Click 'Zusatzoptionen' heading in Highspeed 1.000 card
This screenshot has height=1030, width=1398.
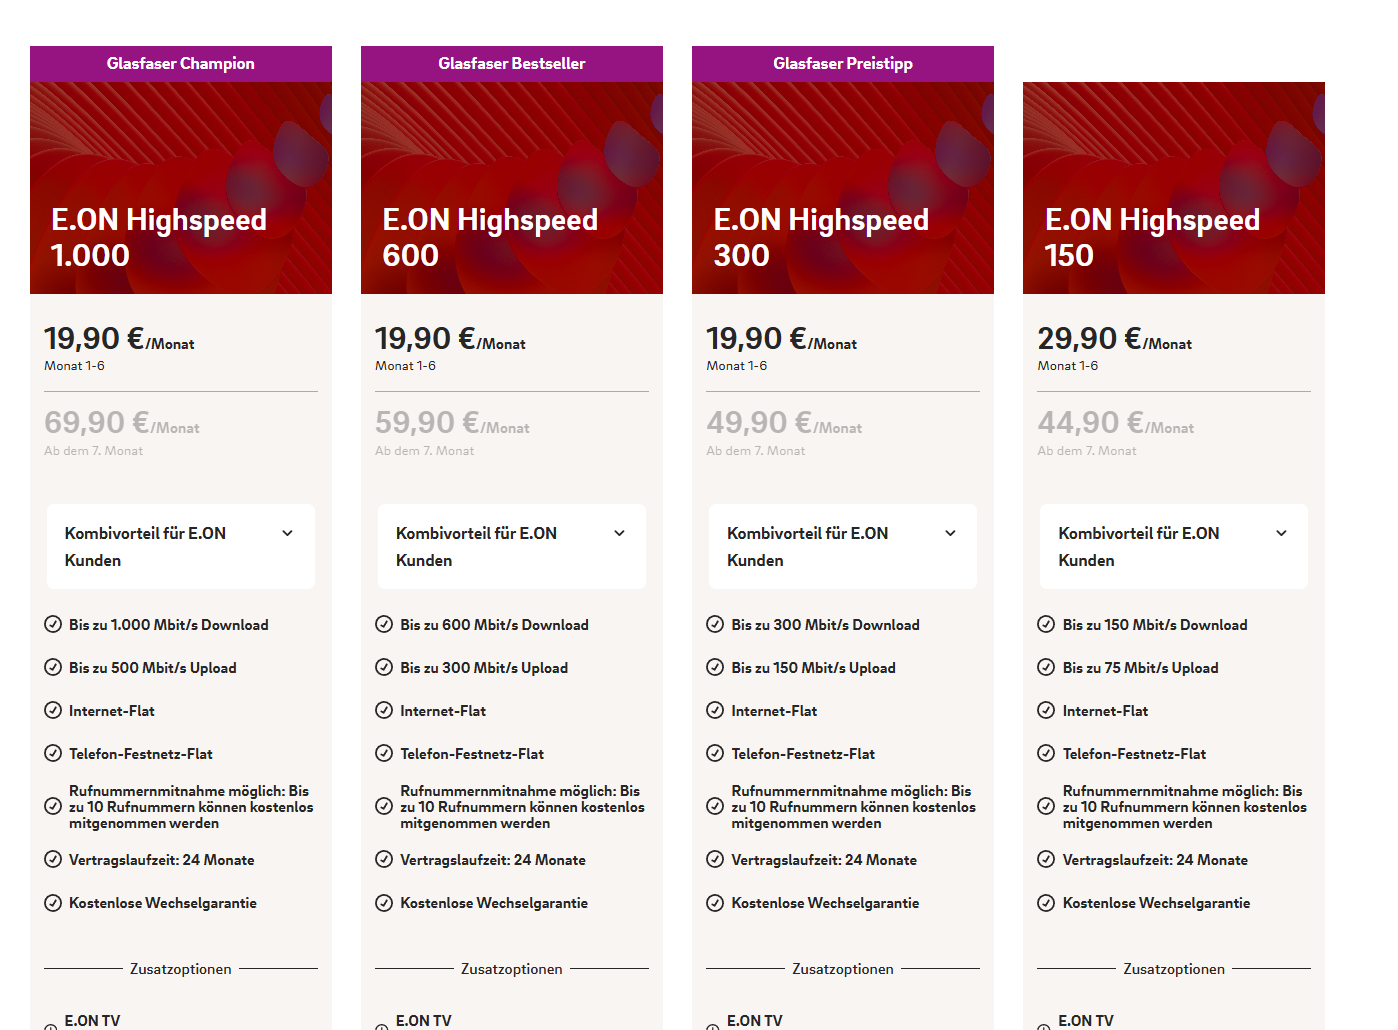pos(181,969)
